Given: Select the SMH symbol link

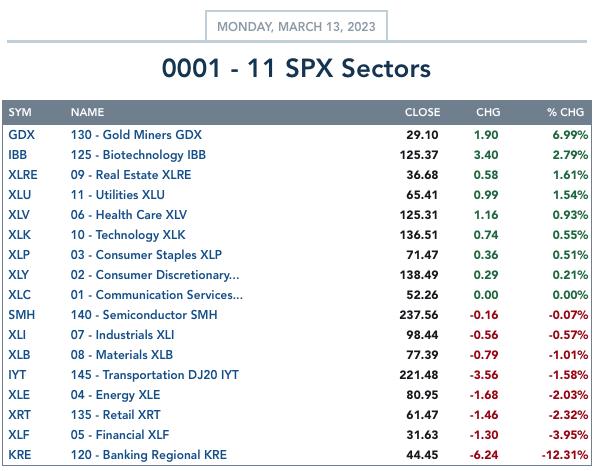Looking at the screenshot, I should tap(21, 315).
